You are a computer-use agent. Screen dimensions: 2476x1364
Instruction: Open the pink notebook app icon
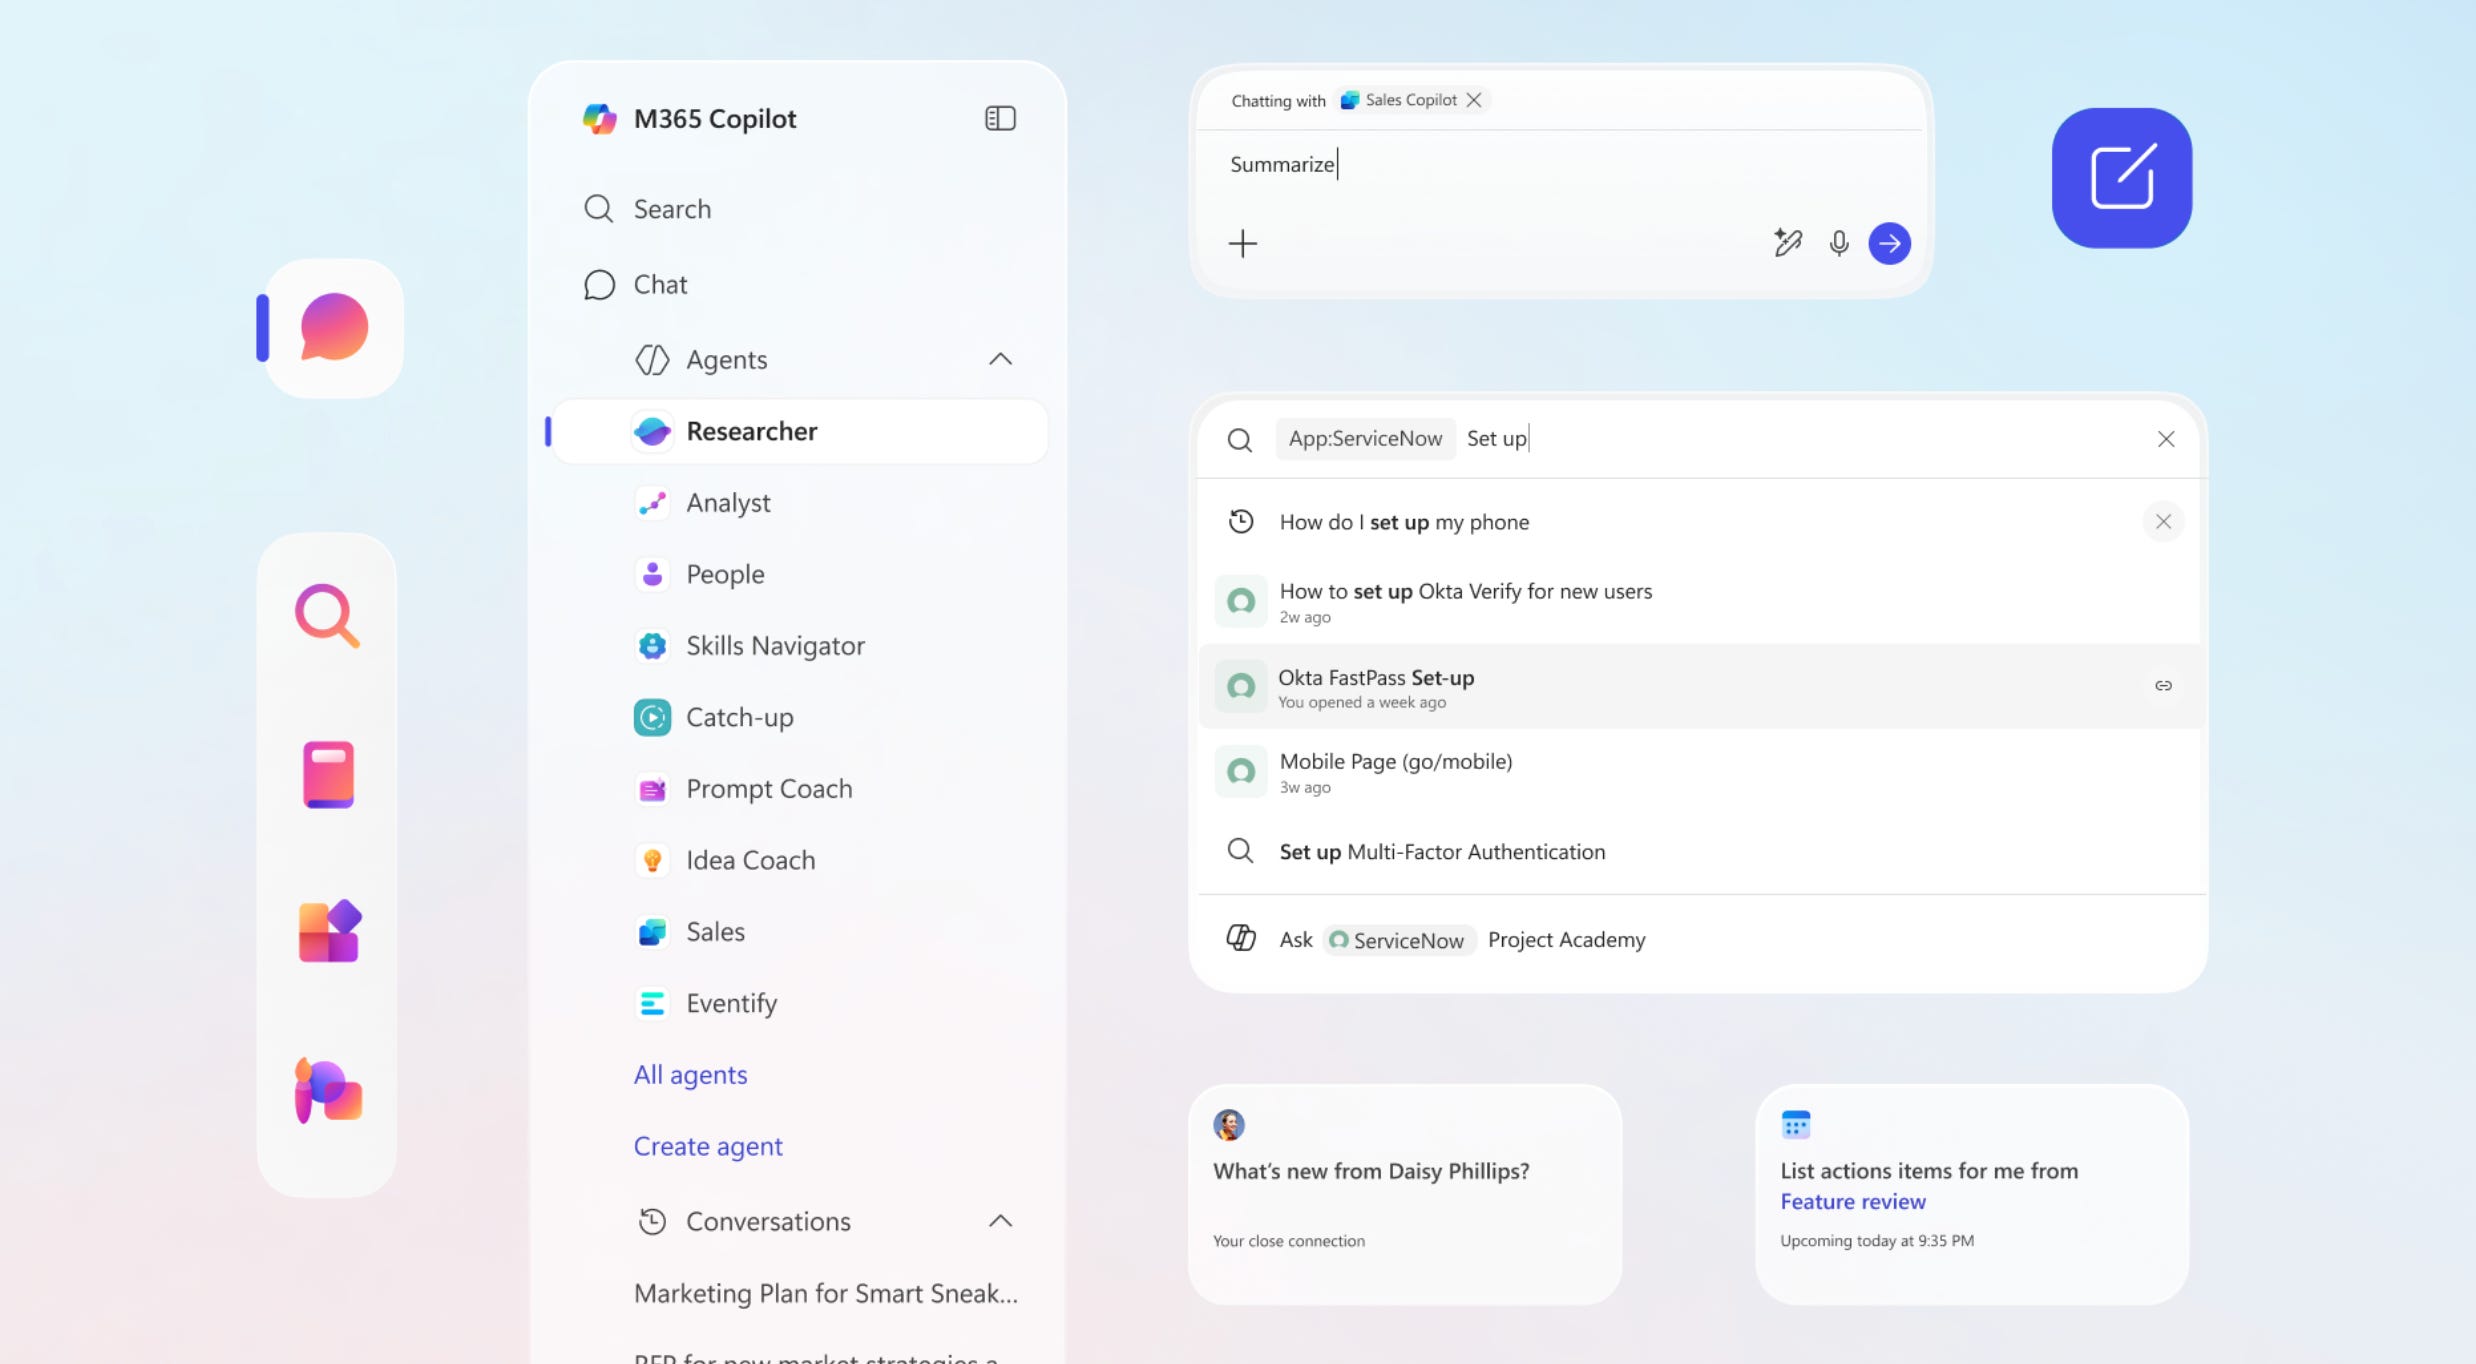pos(328,775)
